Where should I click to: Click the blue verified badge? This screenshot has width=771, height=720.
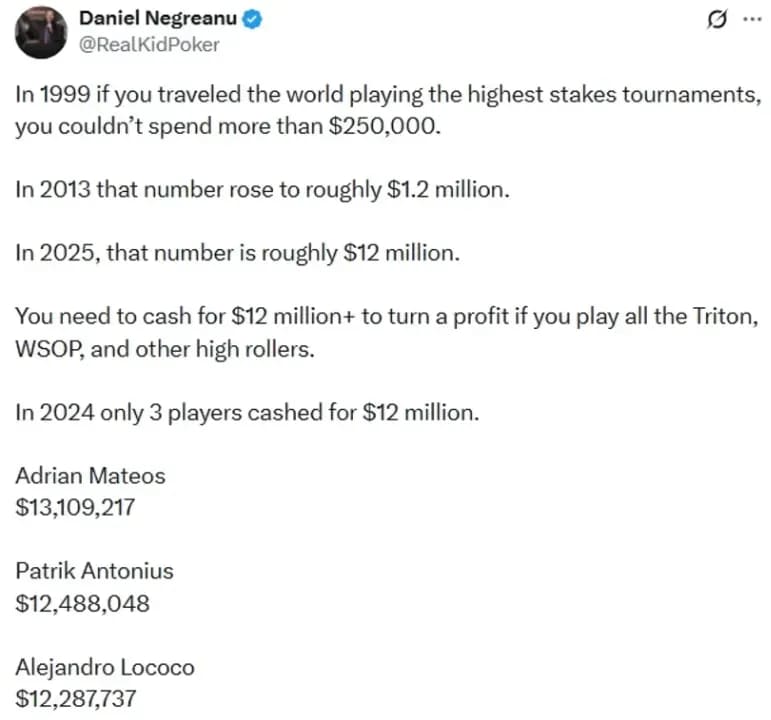click(252, 19)
